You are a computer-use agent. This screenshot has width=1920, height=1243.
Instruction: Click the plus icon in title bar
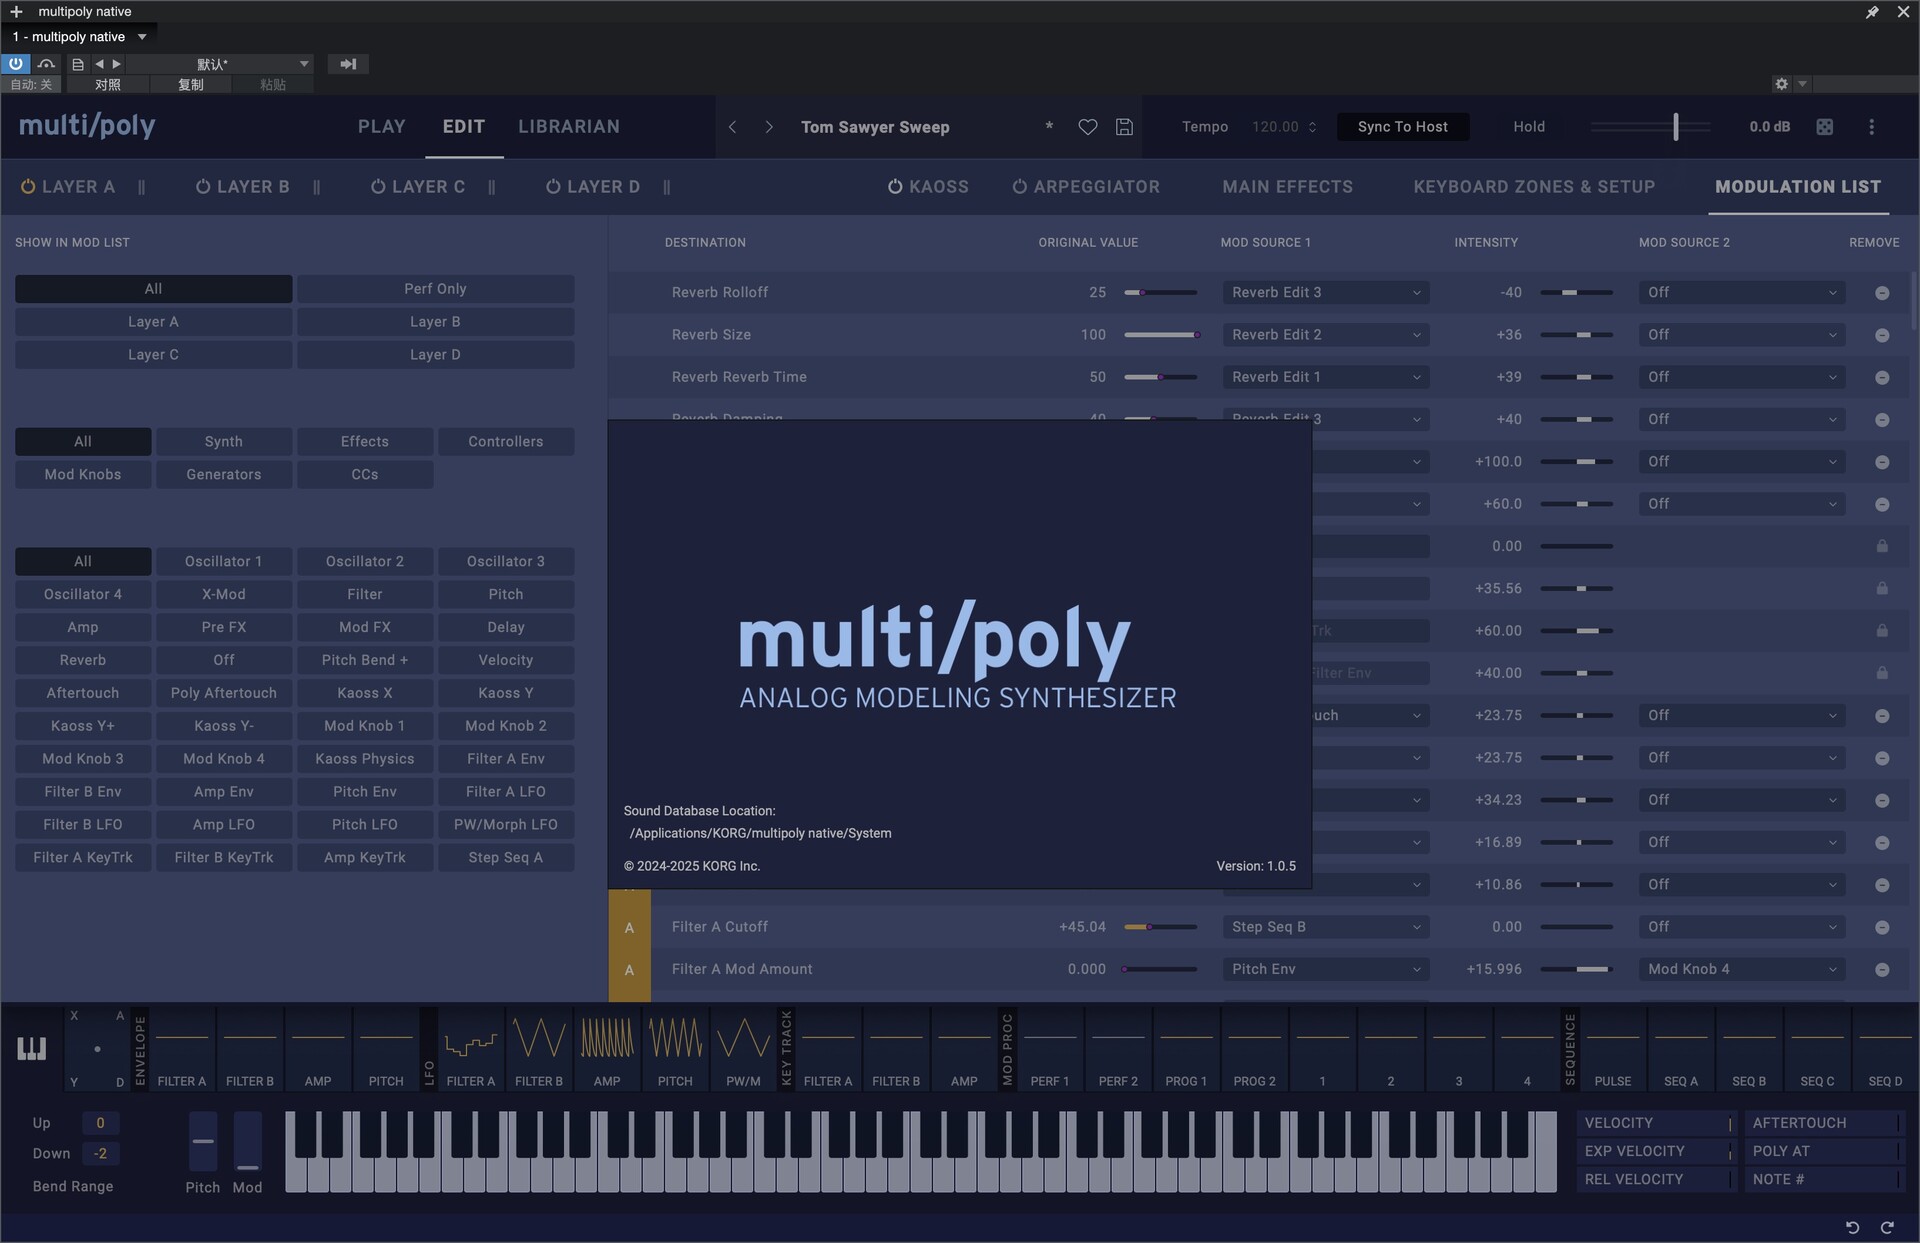point(16,12)
